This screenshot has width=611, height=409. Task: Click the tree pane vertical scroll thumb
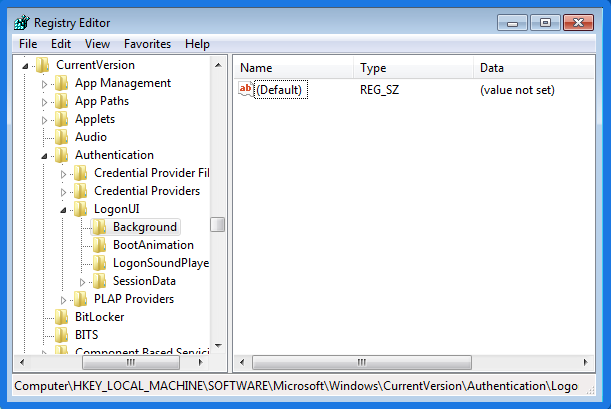coord(217,225)
